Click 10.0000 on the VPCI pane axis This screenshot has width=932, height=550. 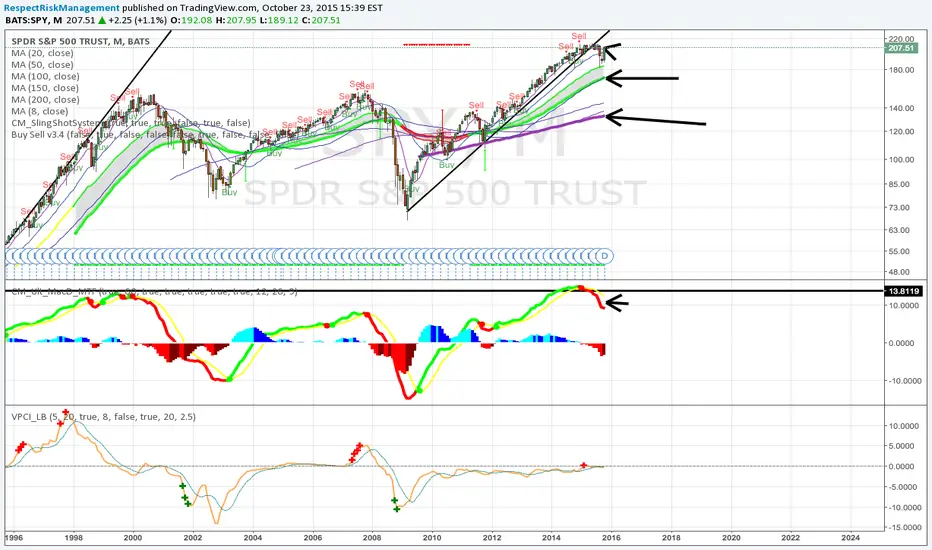point(903,426)
